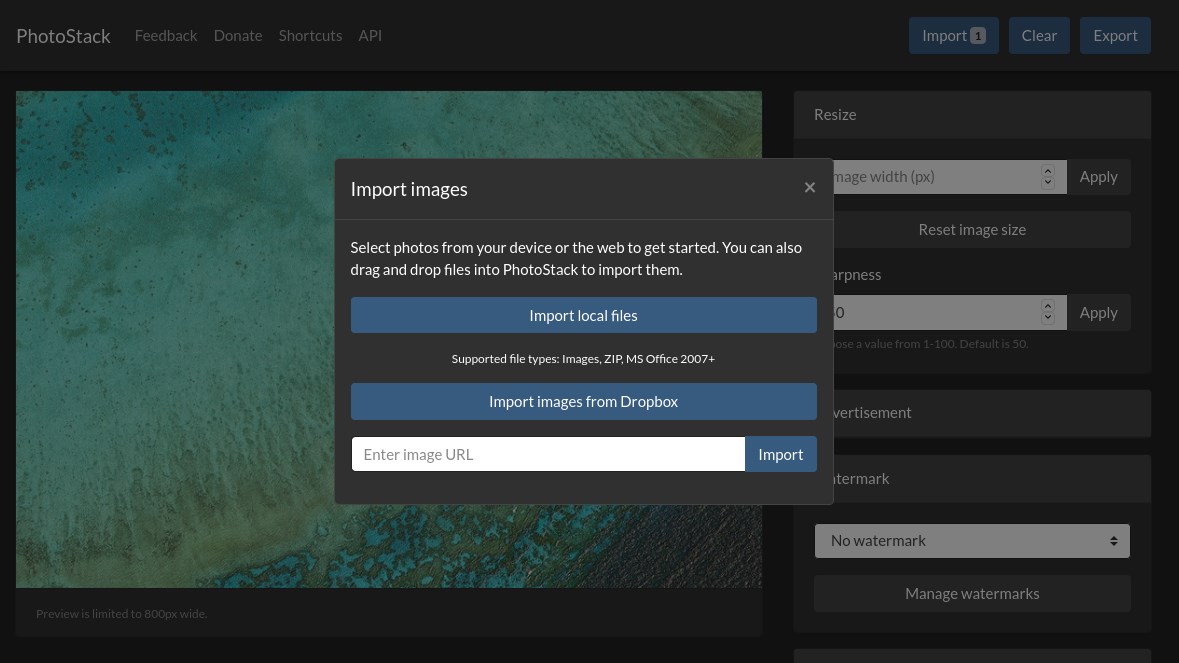Open the Shortcuts menu link

coord(311,35)
